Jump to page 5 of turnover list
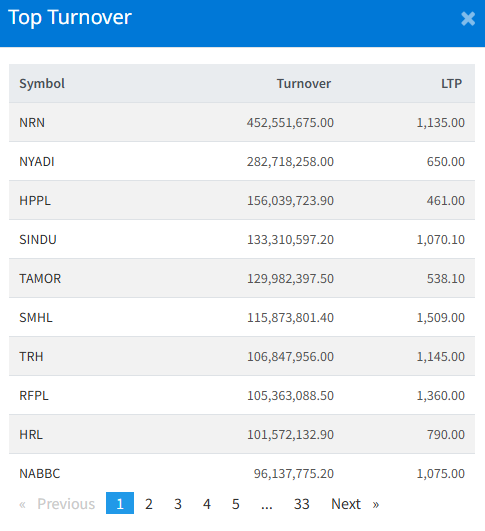Screen dimensions: 485x531 point(236,504)
